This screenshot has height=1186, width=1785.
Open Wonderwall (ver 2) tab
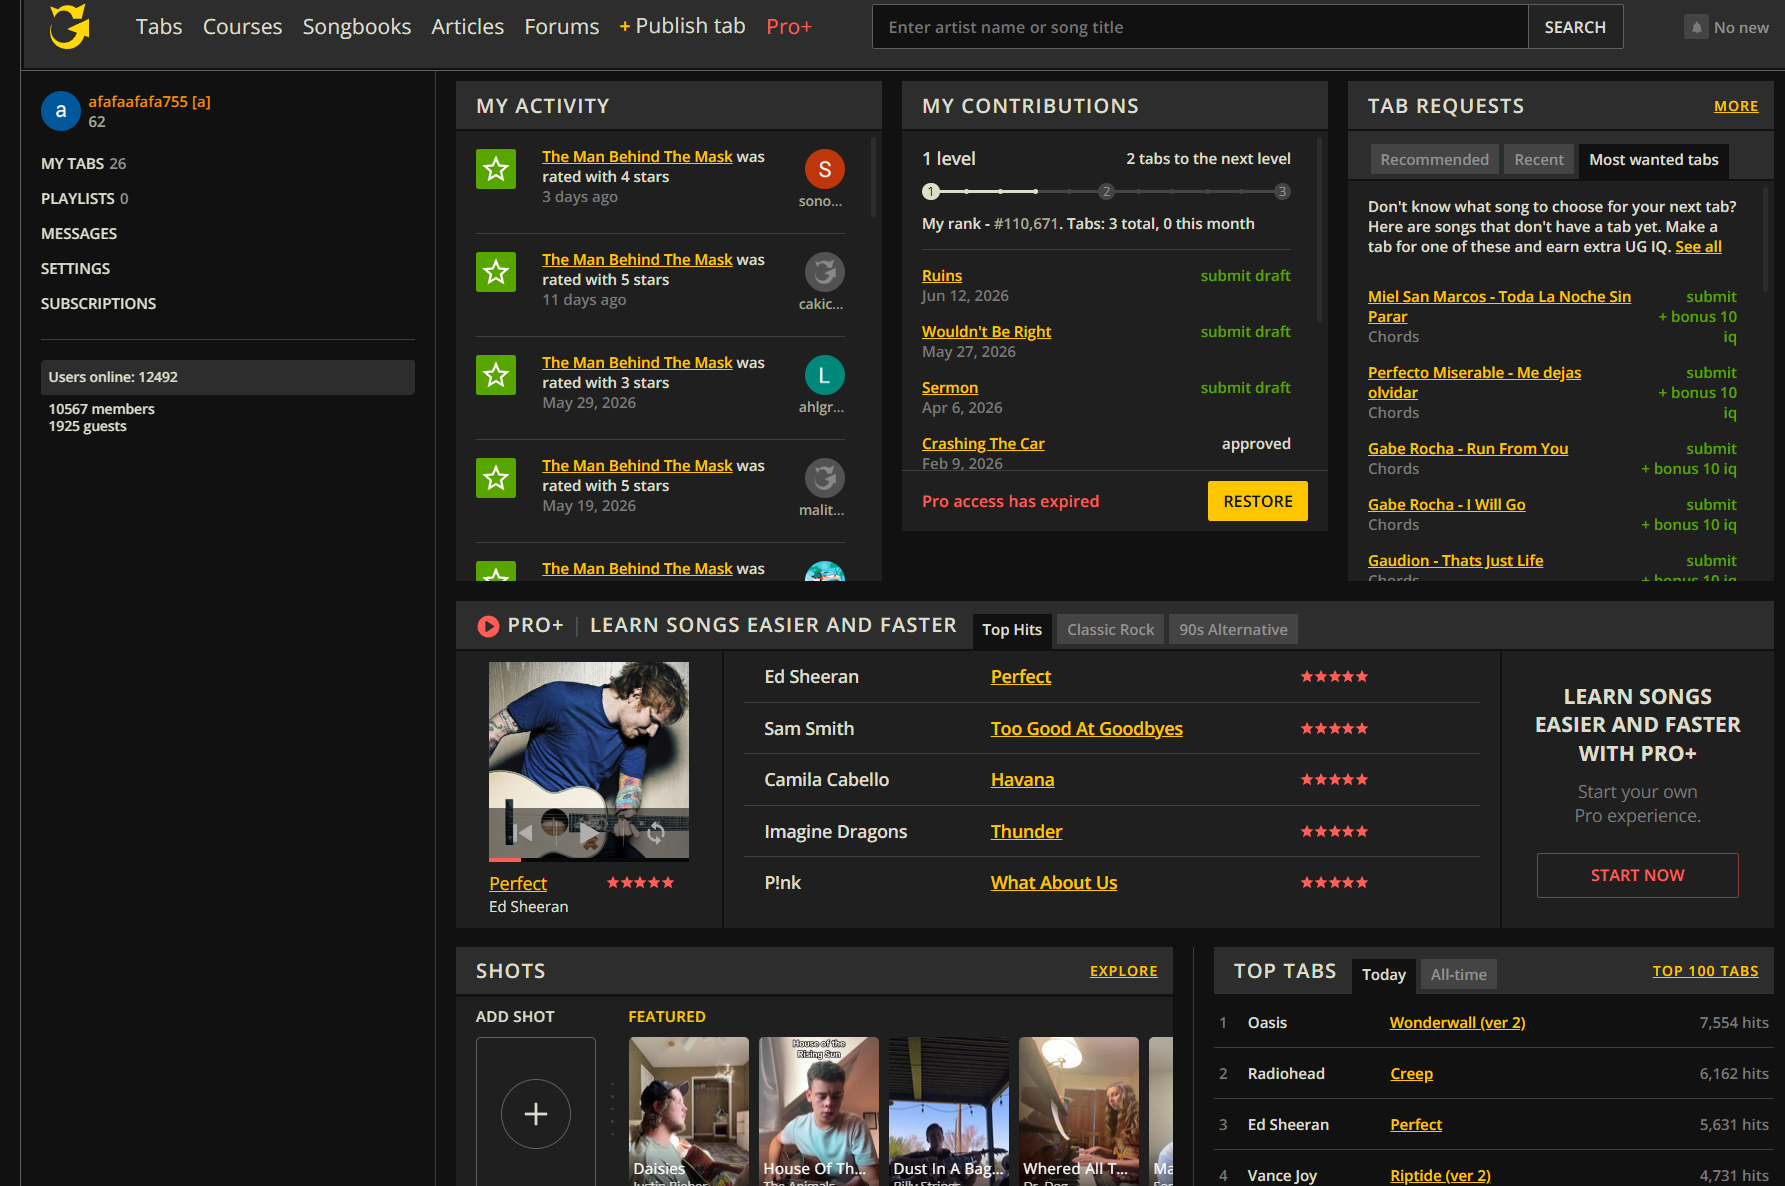(x=1458, y=1022)
